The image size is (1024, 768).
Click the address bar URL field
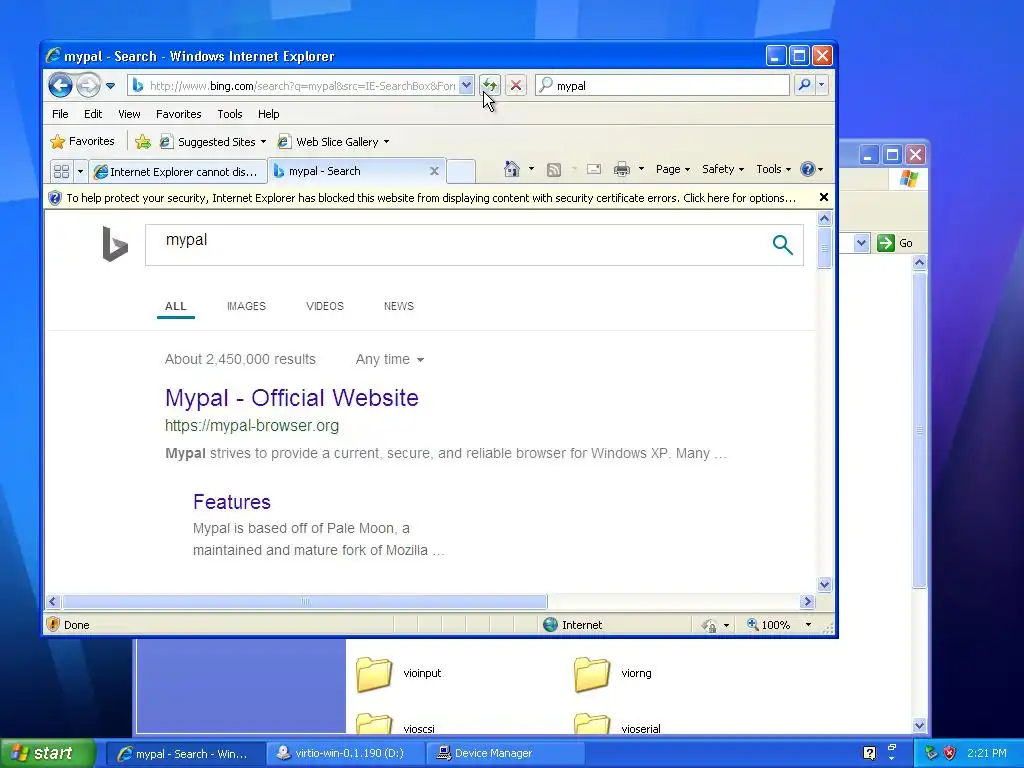point(302,86)
